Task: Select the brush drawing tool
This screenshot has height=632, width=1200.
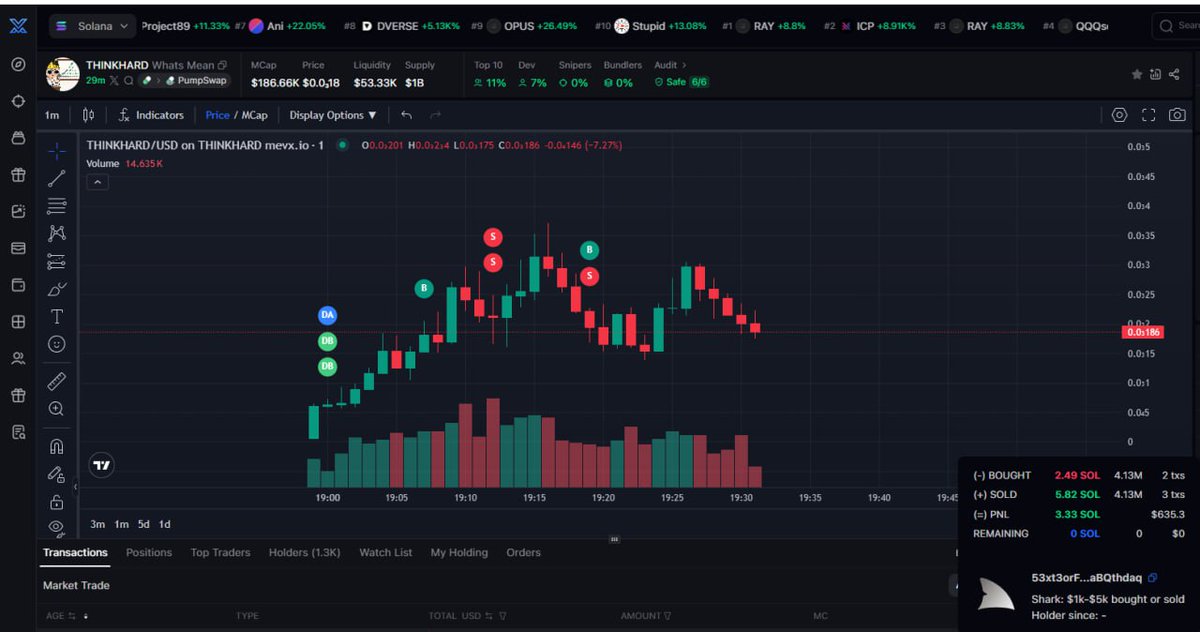Action: tap(57, 289)
